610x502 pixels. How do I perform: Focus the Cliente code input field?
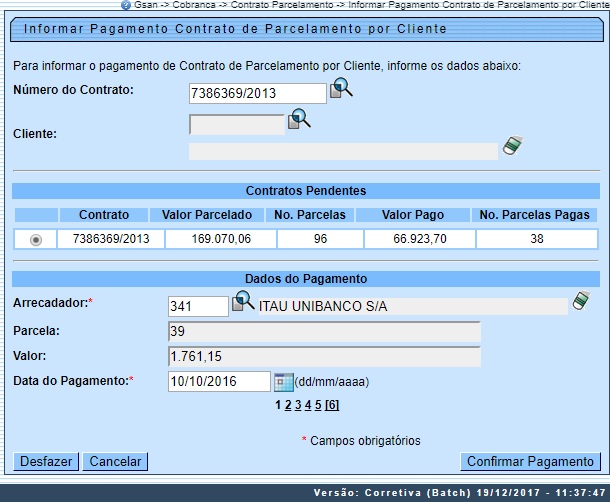point(236,125)
